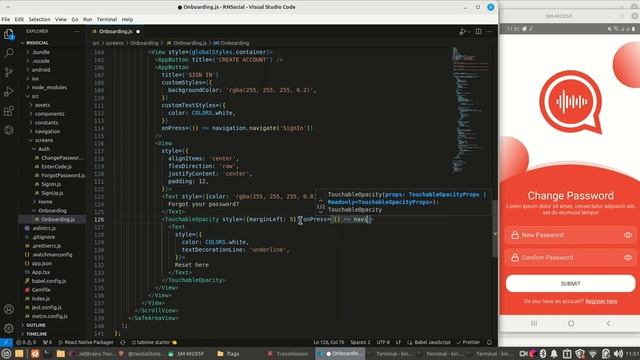This screenshot has height=360, width=640.
Task: Open the View menu
Action: tap(61, 19)
